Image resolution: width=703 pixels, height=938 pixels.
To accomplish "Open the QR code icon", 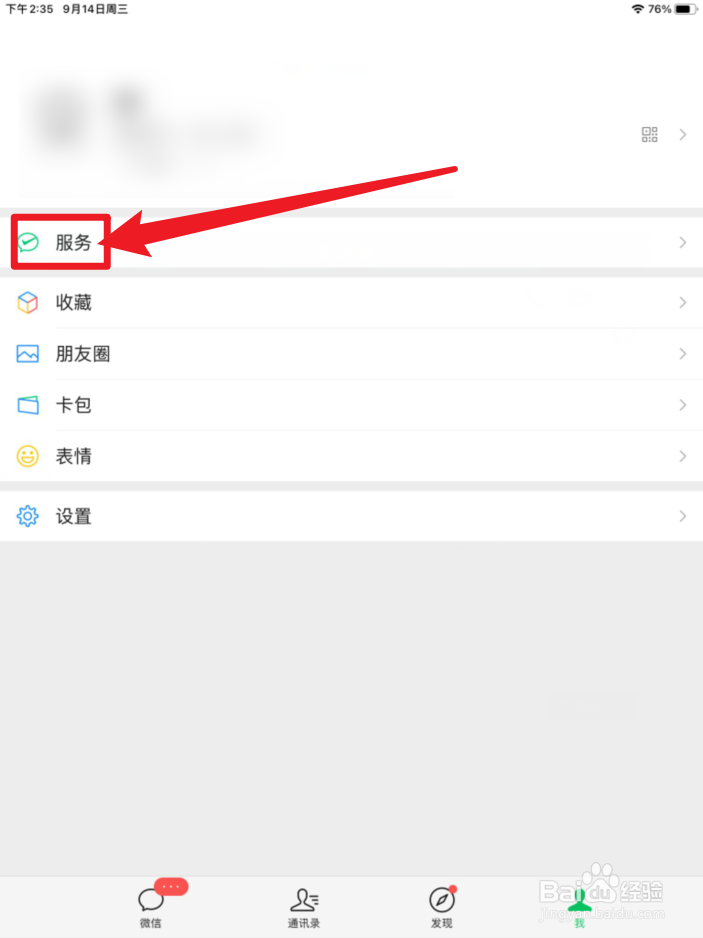I will pos(649,134).
